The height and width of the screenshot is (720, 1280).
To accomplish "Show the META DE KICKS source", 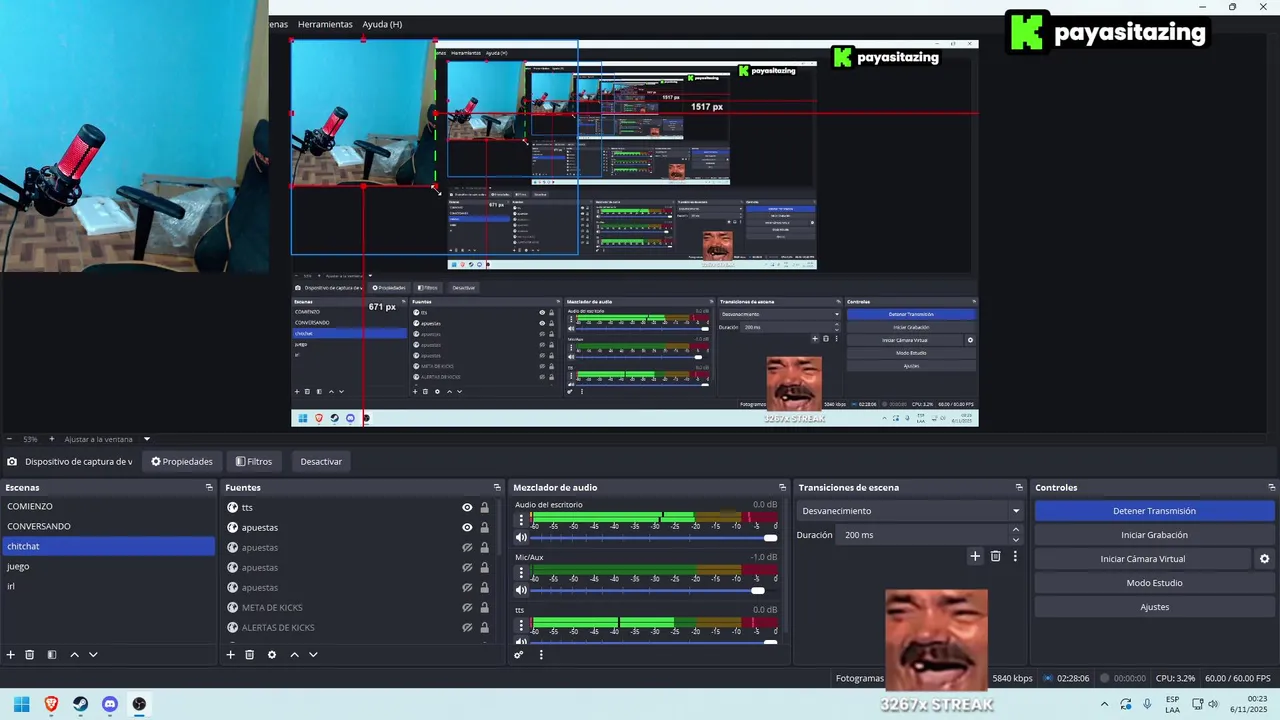I will (467, 608).
